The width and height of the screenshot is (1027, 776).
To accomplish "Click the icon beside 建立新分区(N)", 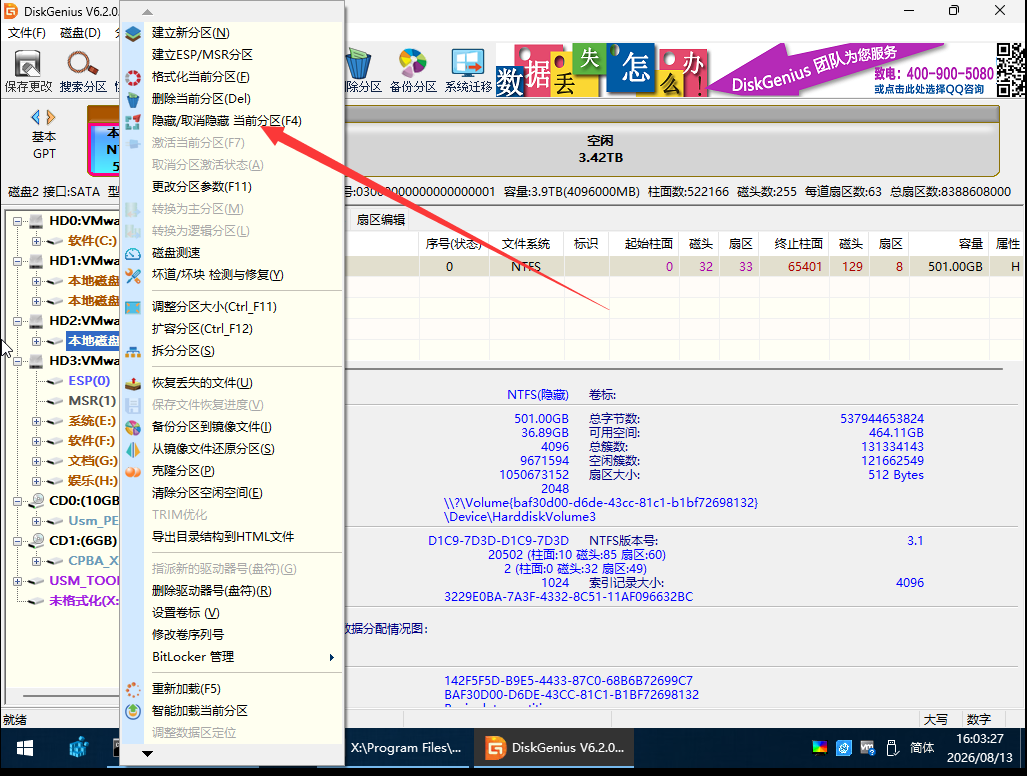I will pyautogui.click(x=133, y=33).
